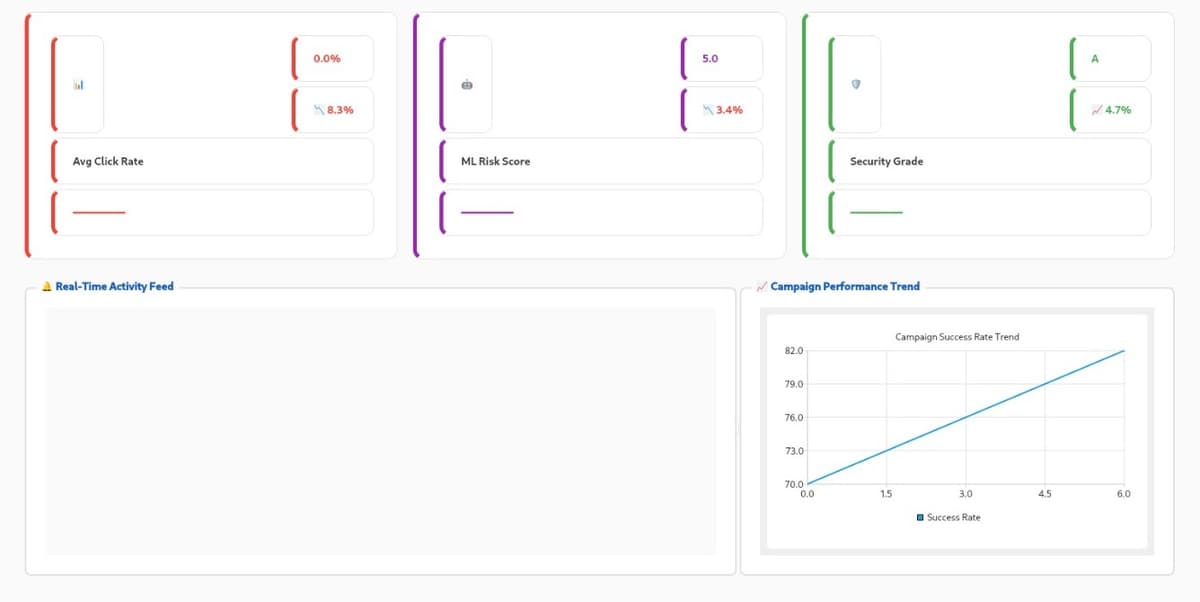The image size is (1200, 602).
Task: Click the trend-line icon beside Campaign Performance Trend
Action: 761,286
